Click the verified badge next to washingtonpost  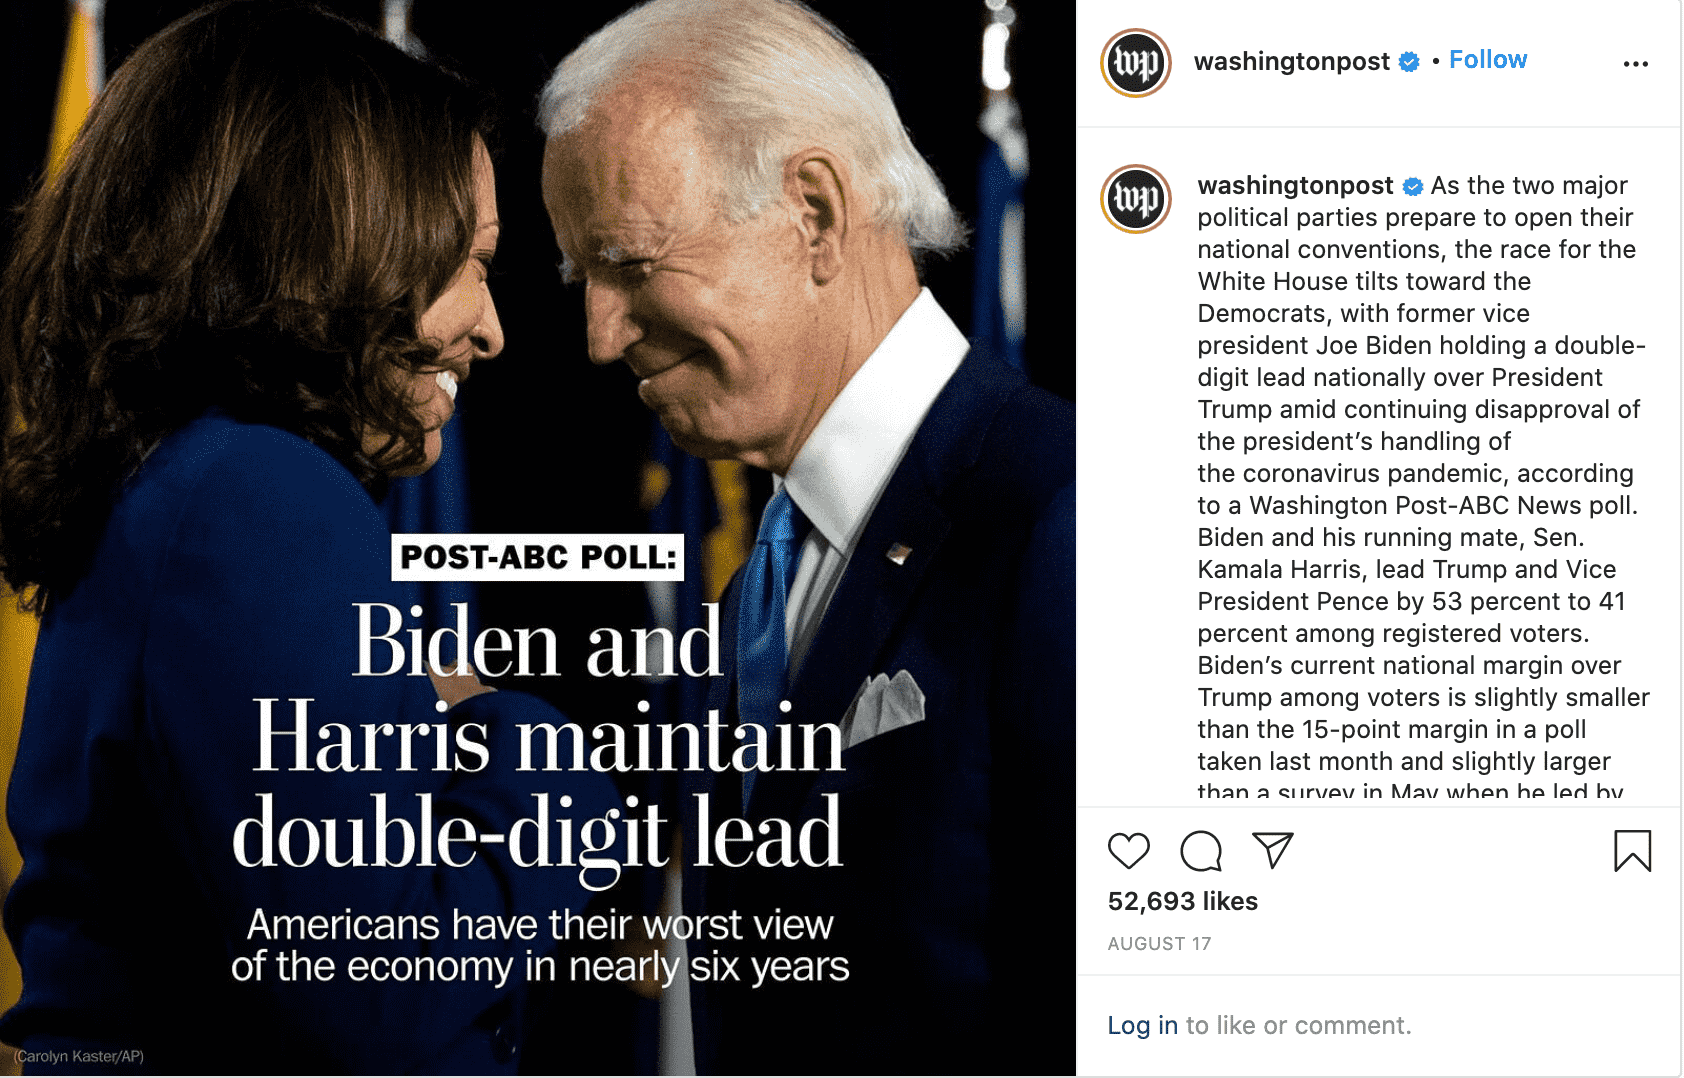point(1409,61)
